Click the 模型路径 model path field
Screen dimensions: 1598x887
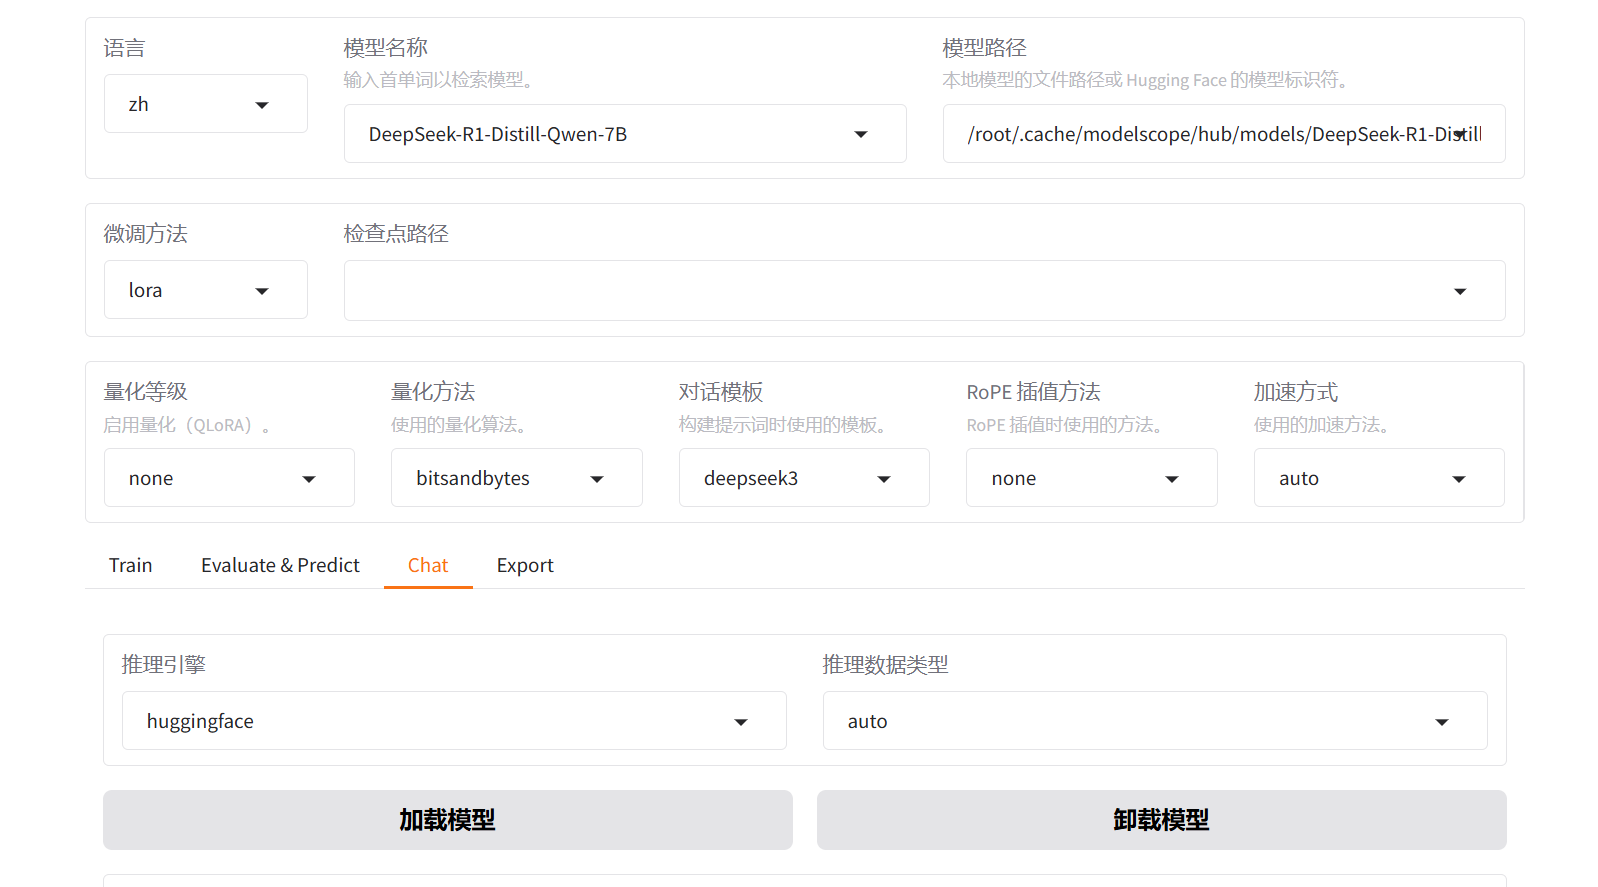[1200, 134]
